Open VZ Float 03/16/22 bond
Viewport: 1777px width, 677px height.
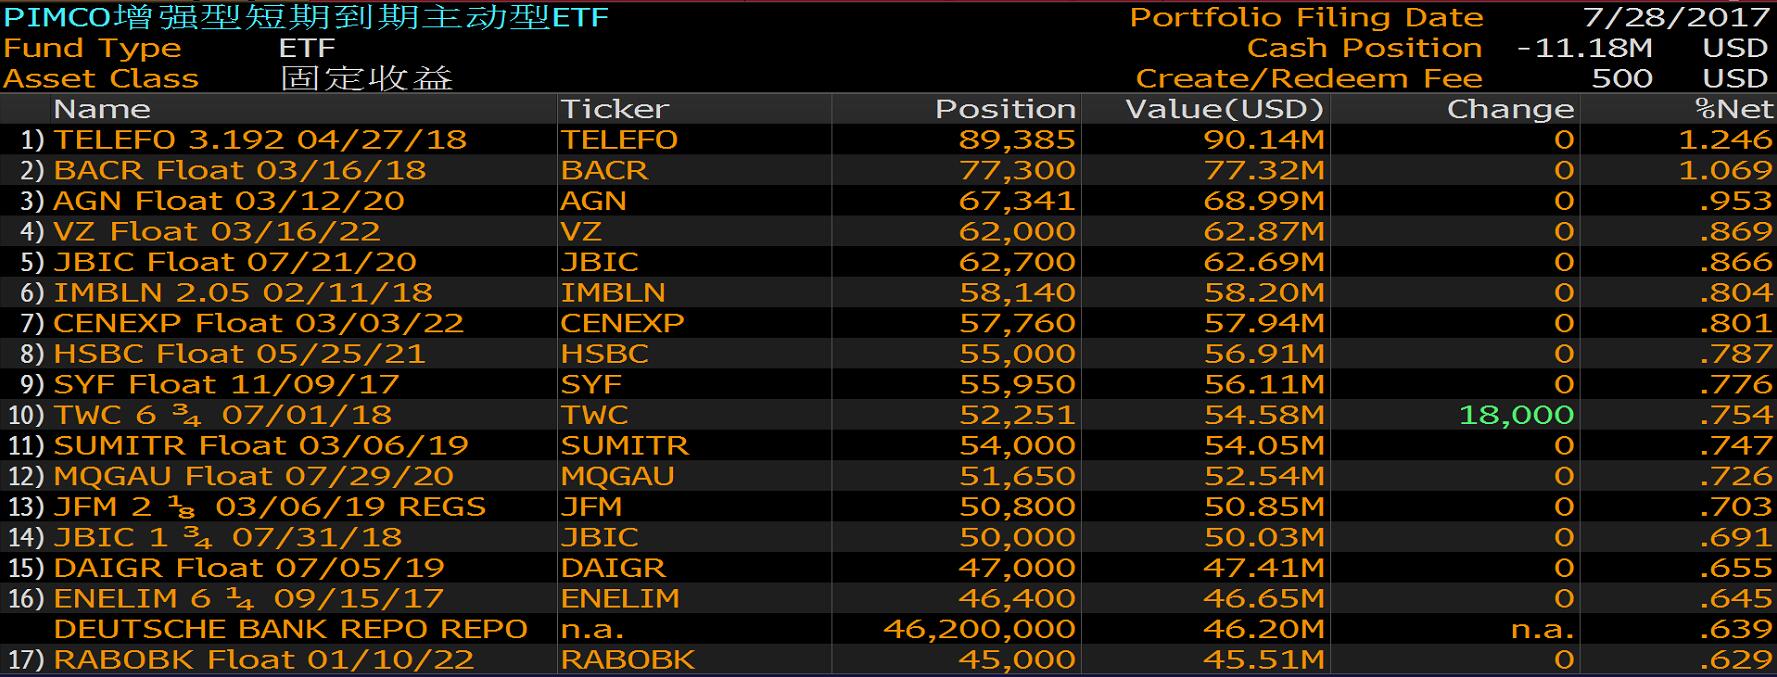[x=217, y=232]
